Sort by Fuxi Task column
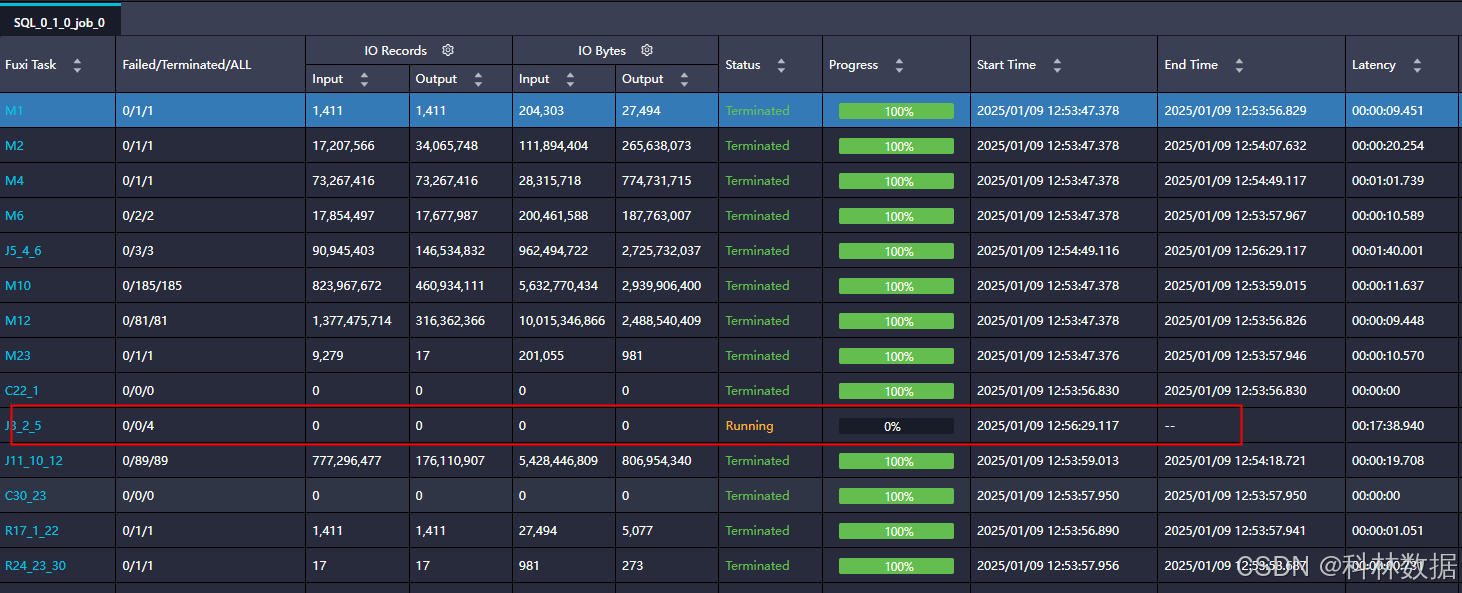This screenshot has height=593, width=1462. (x=77, y=65)
